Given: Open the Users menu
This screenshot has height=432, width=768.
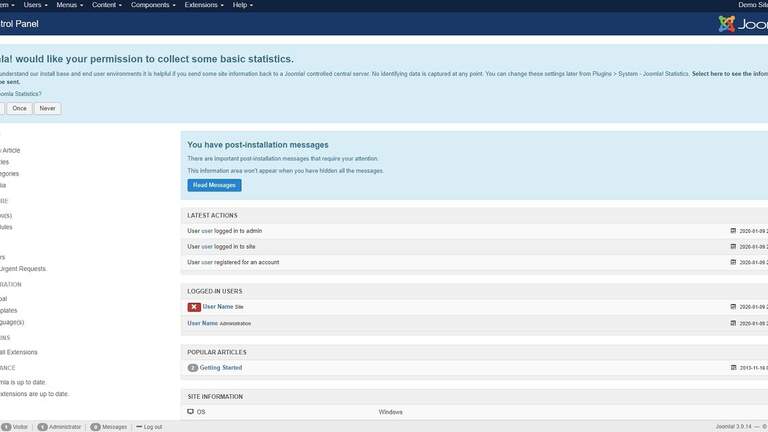Looking at the screenshot, I should point(35,5).
